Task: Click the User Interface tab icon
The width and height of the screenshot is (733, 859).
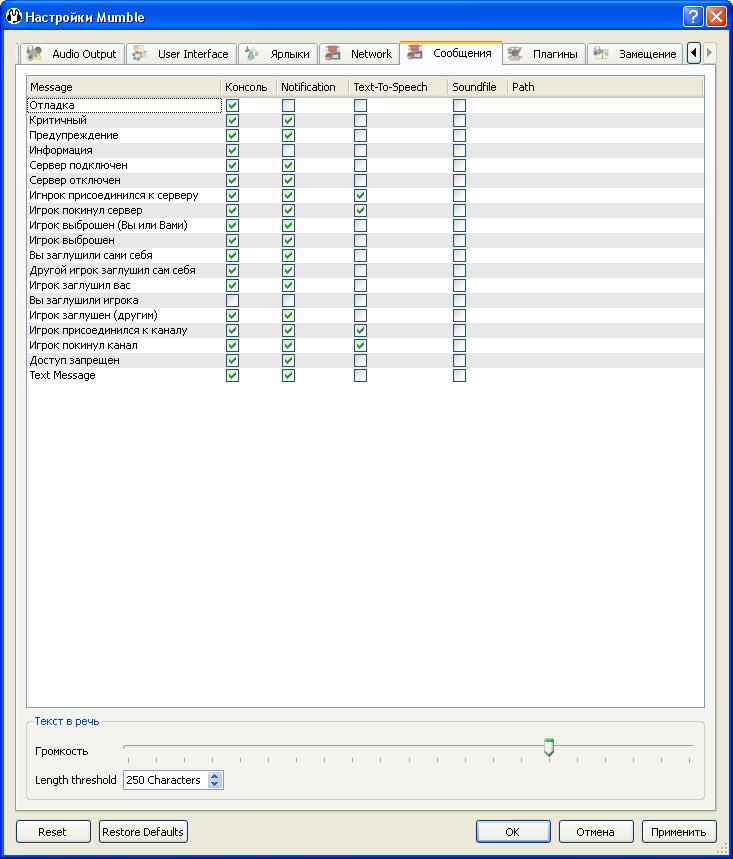Action: (x=140, y=53)
